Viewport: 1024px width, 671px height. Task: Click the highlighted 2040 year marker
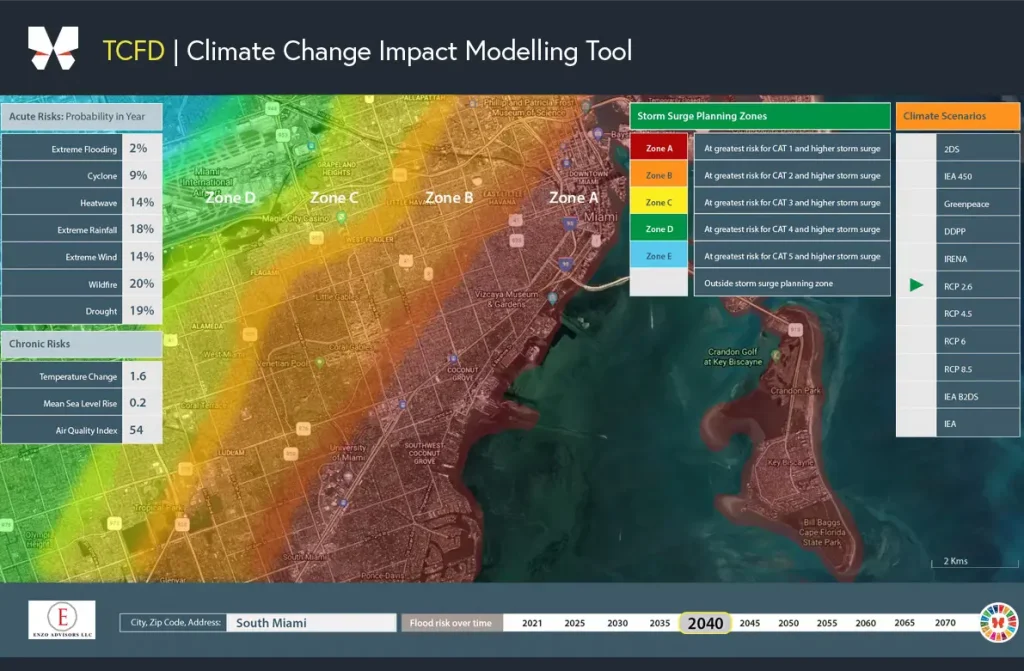click(x=705, y=623)
